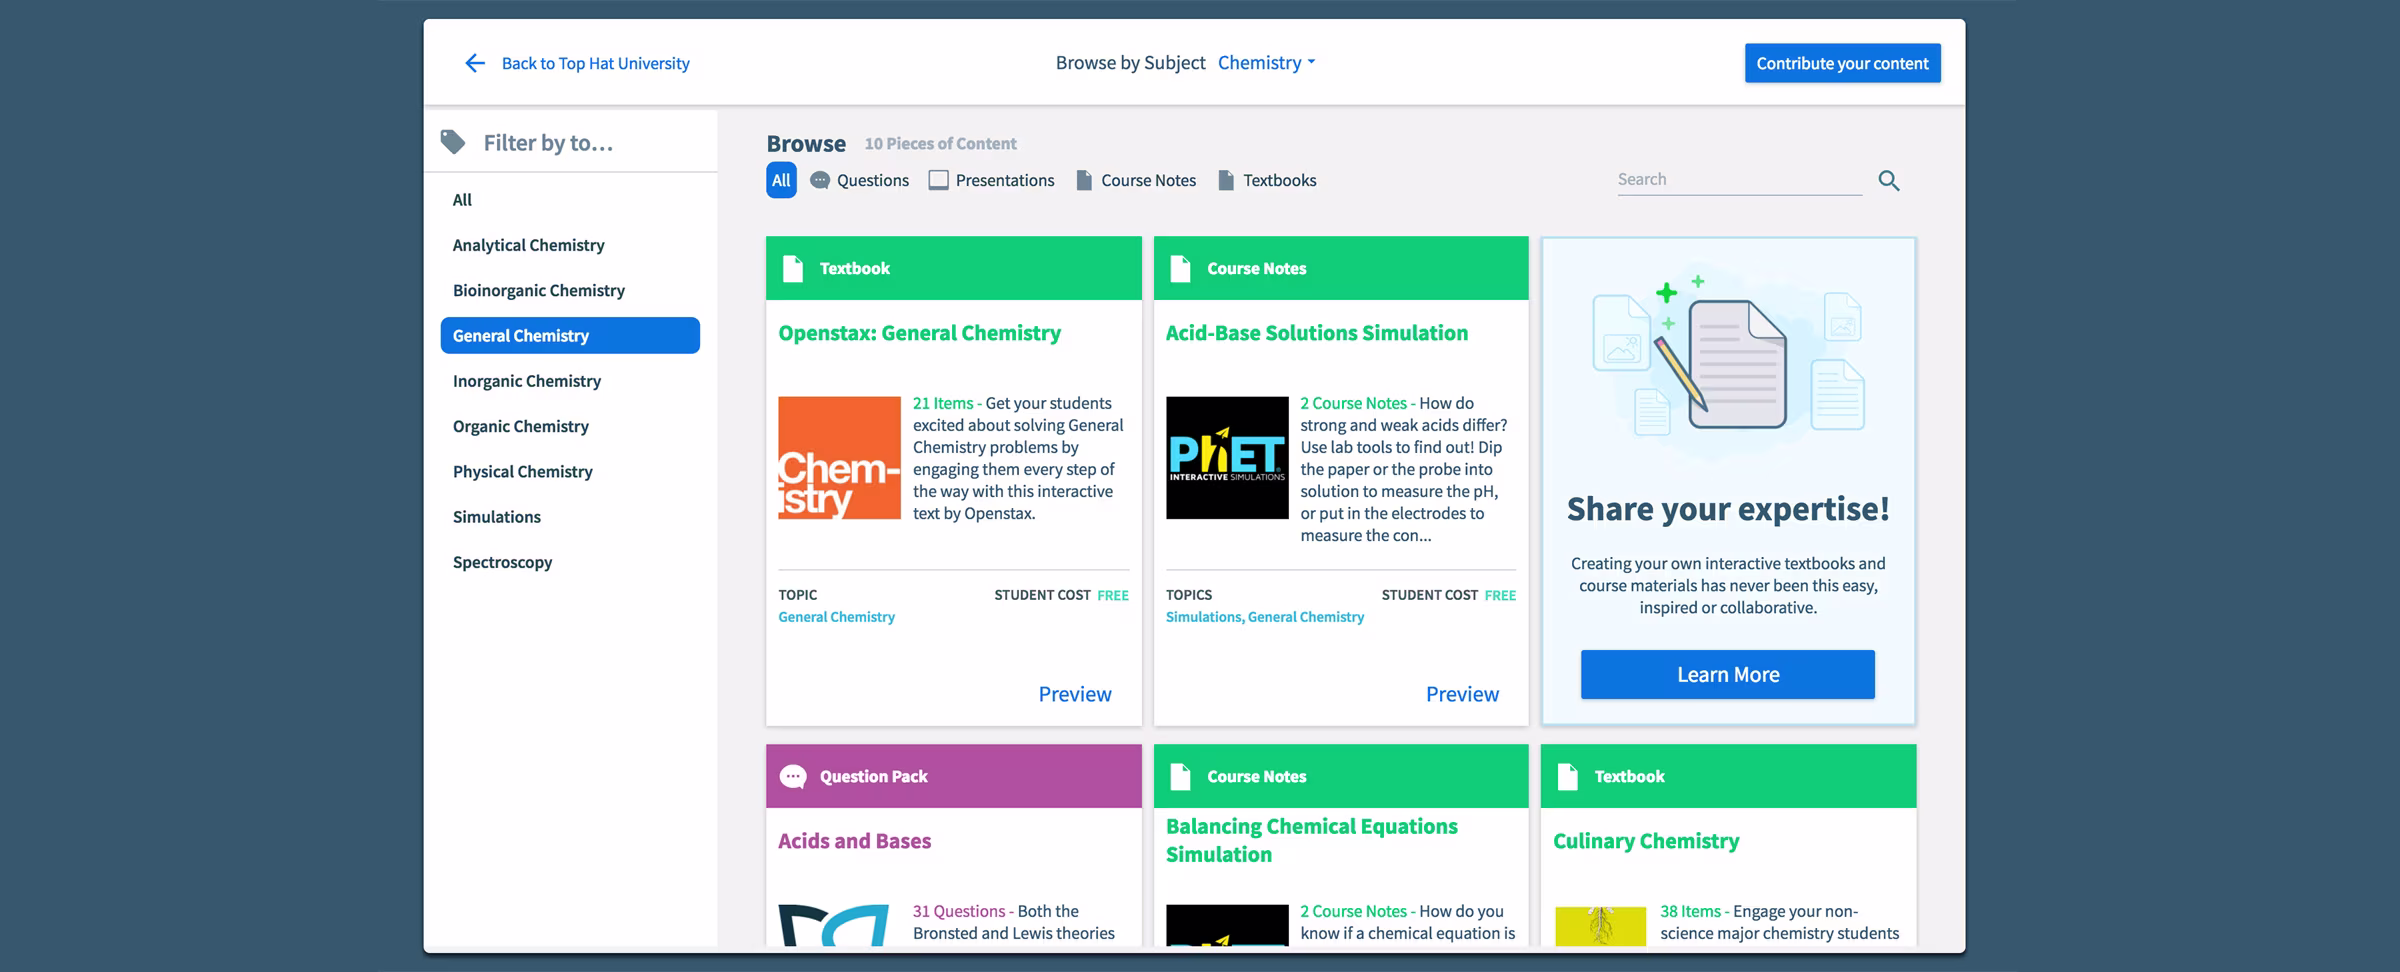Click the Culinary Chemistry yellow thumbnail

pos(1600,926)
